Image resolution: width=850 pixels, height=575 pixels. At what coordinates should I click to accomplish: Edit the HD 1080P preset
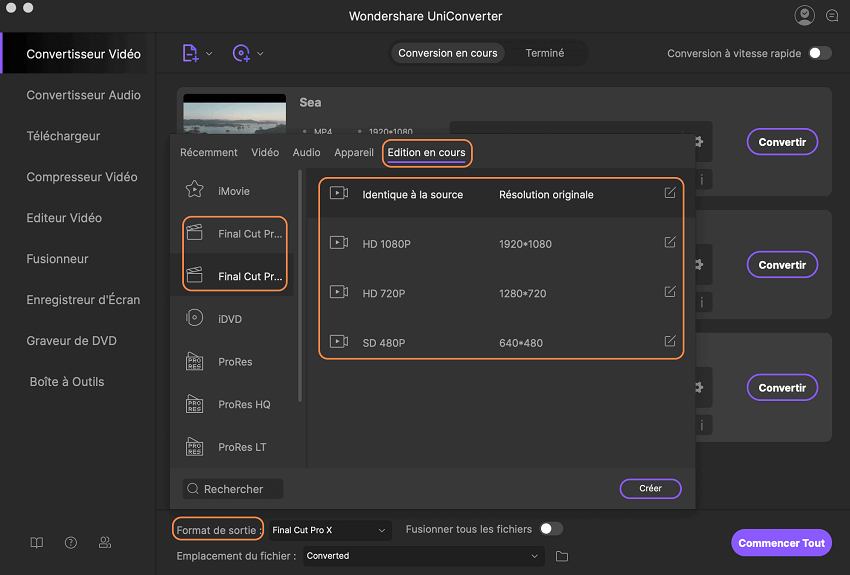670,242
